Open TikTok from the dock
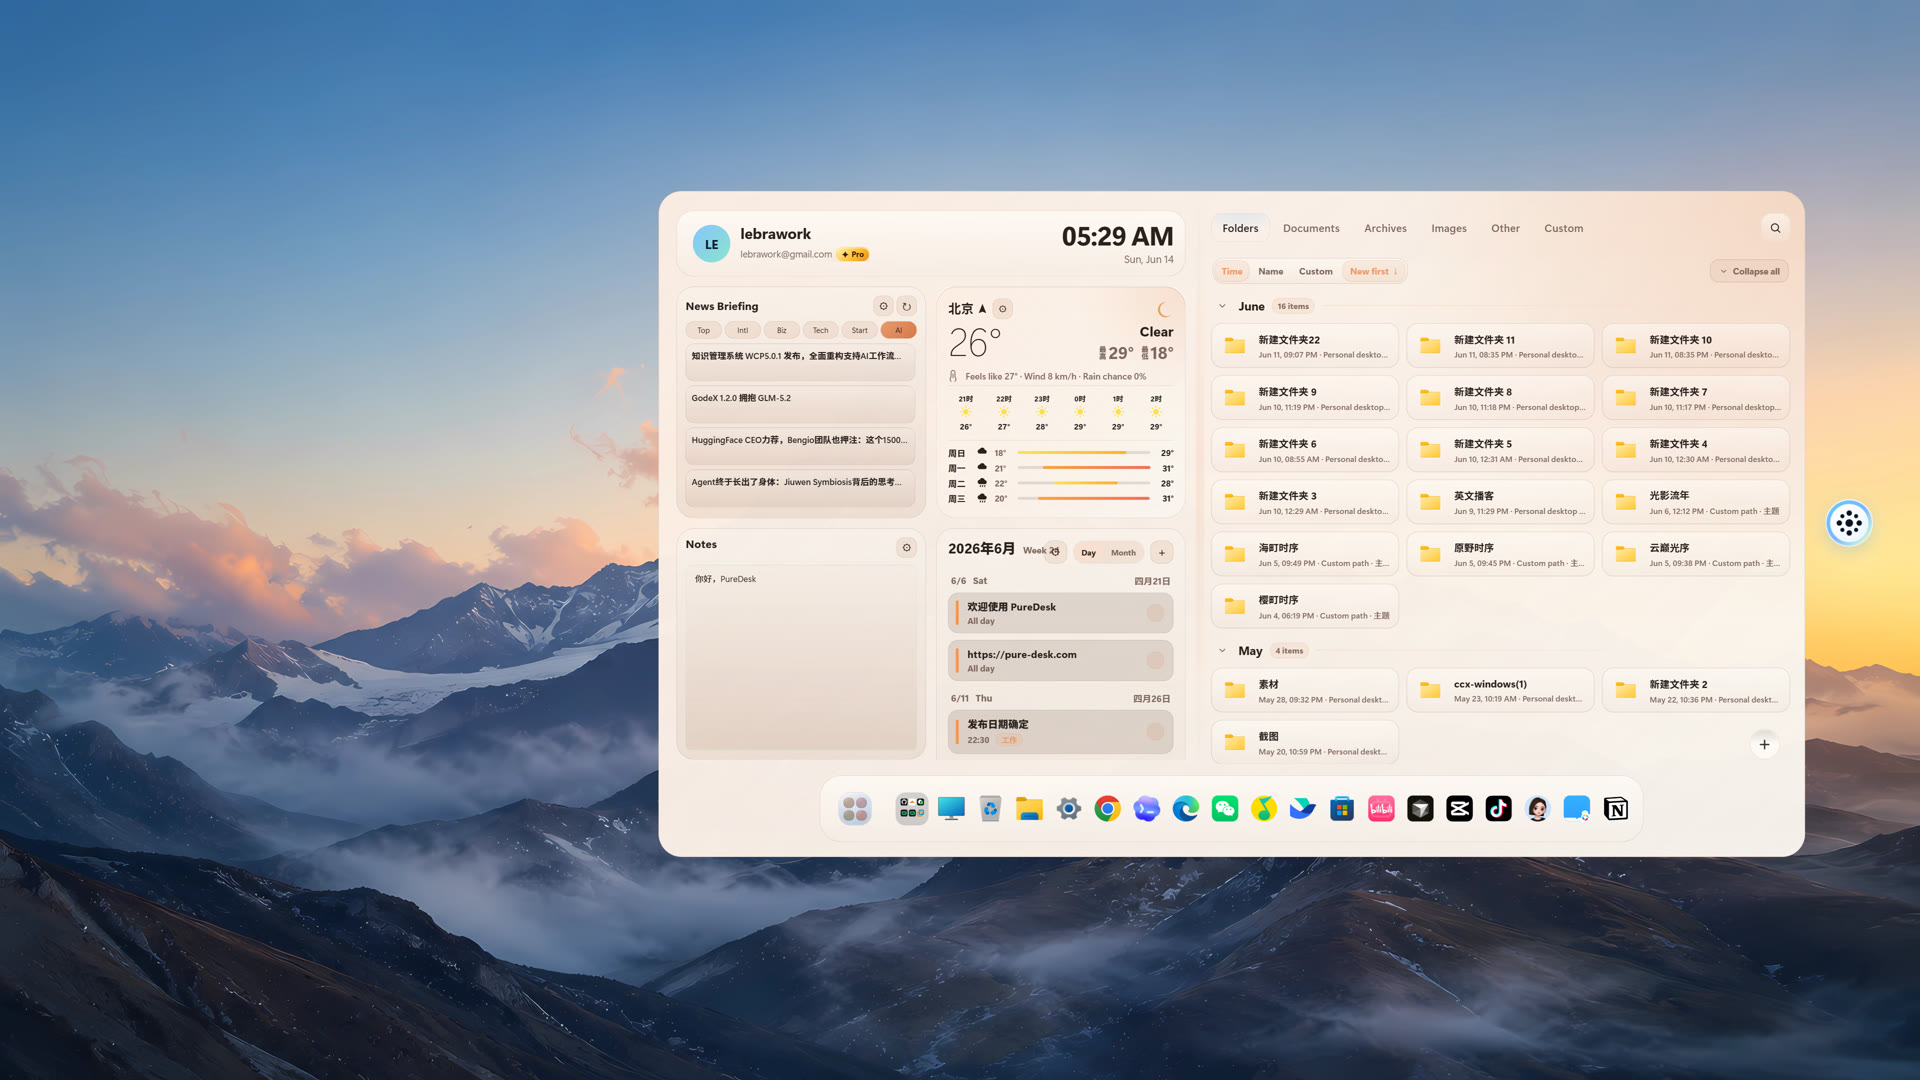The width and height of the screenshot is (1920, 1080). click(1498, 809)
